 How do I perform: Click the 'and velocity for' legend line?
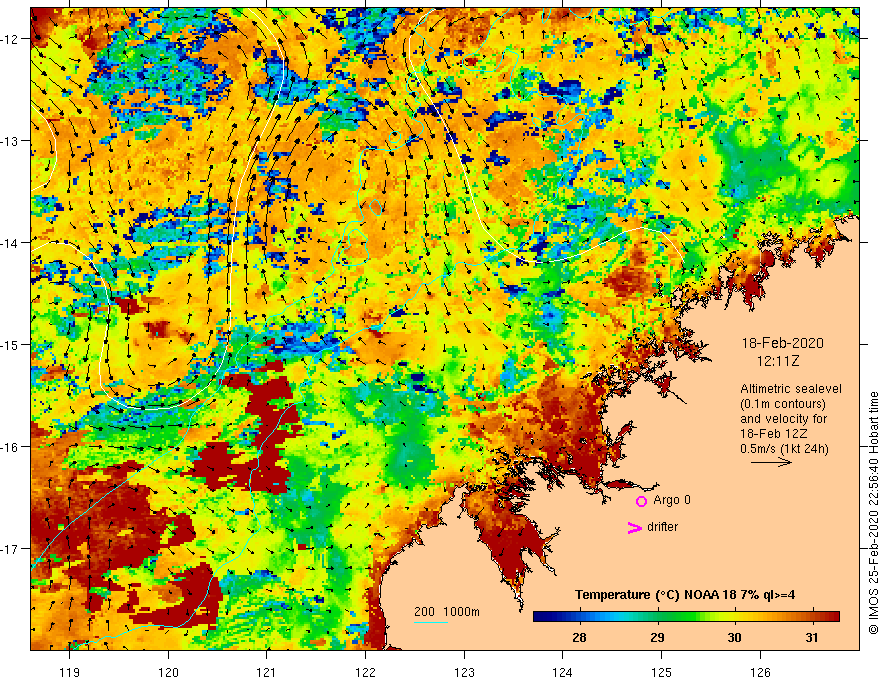(x=783, y=419)
